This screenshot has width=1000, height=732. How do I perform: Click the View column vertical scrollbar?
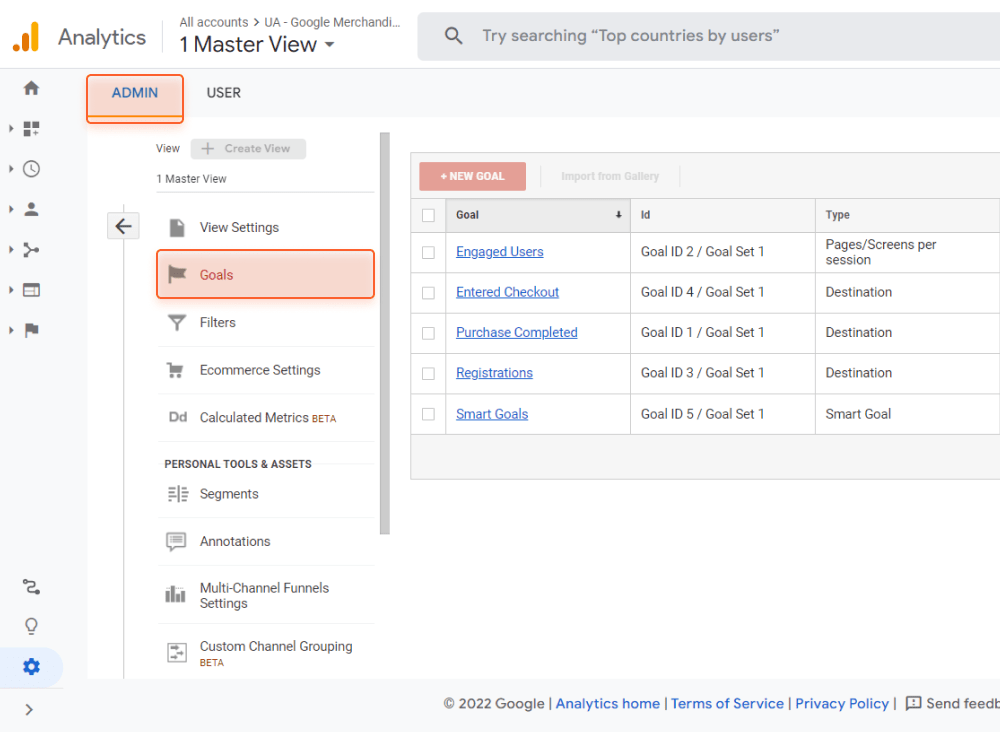[385, 333]
